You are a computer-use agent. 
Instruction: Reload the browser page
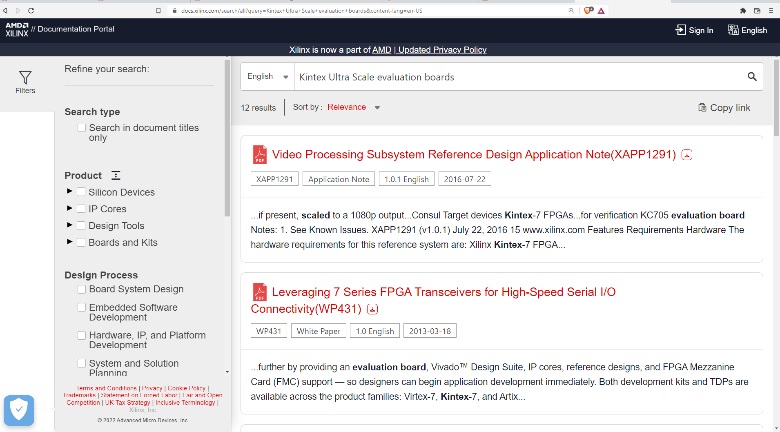pos(31,10)
